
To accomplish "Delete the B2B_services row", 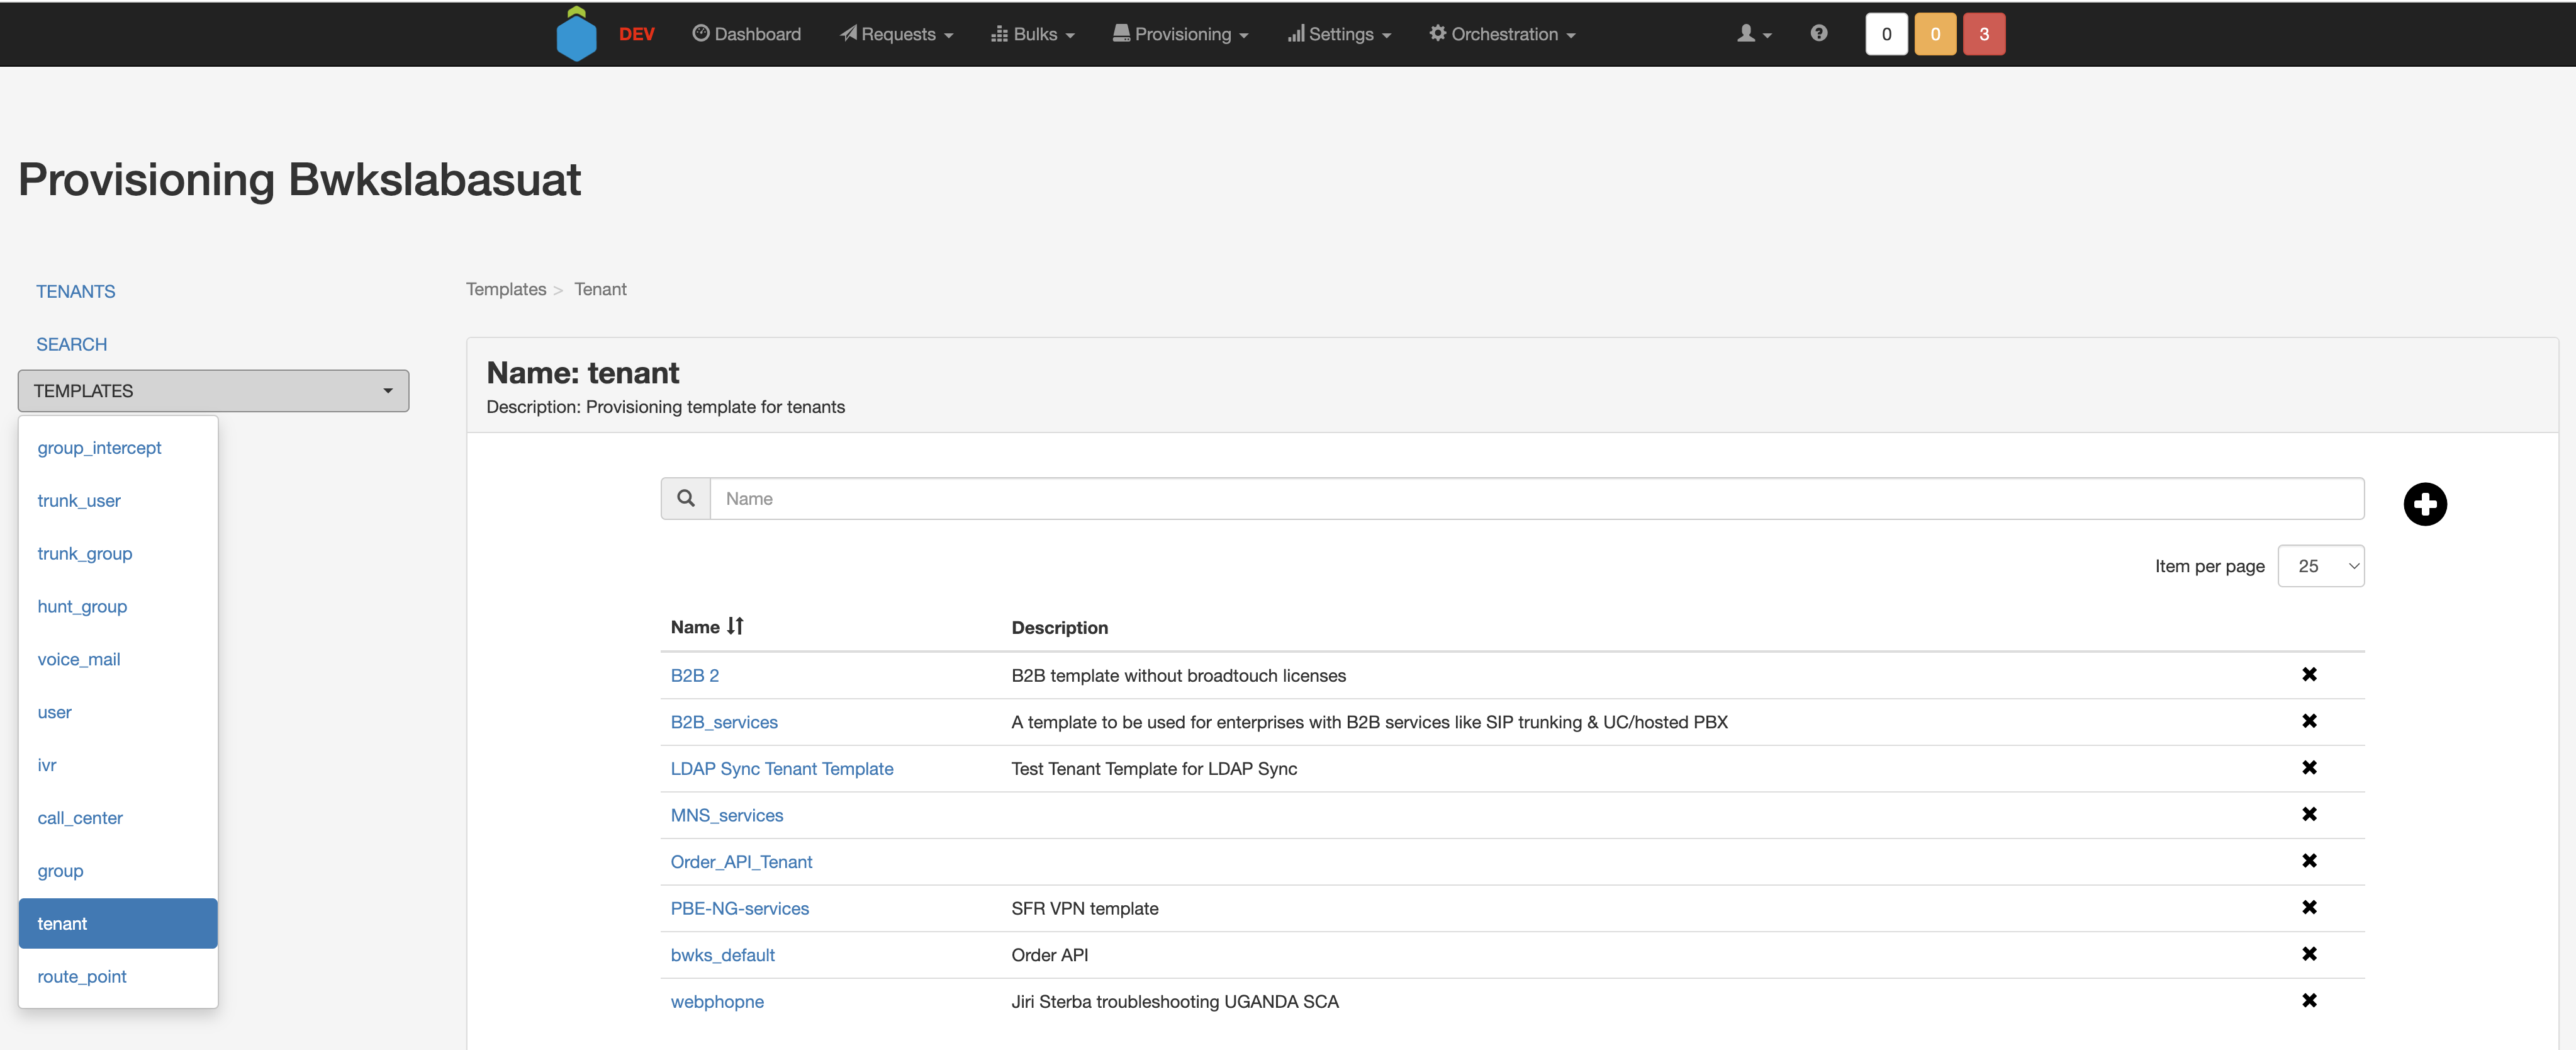I will (2309, 721).
